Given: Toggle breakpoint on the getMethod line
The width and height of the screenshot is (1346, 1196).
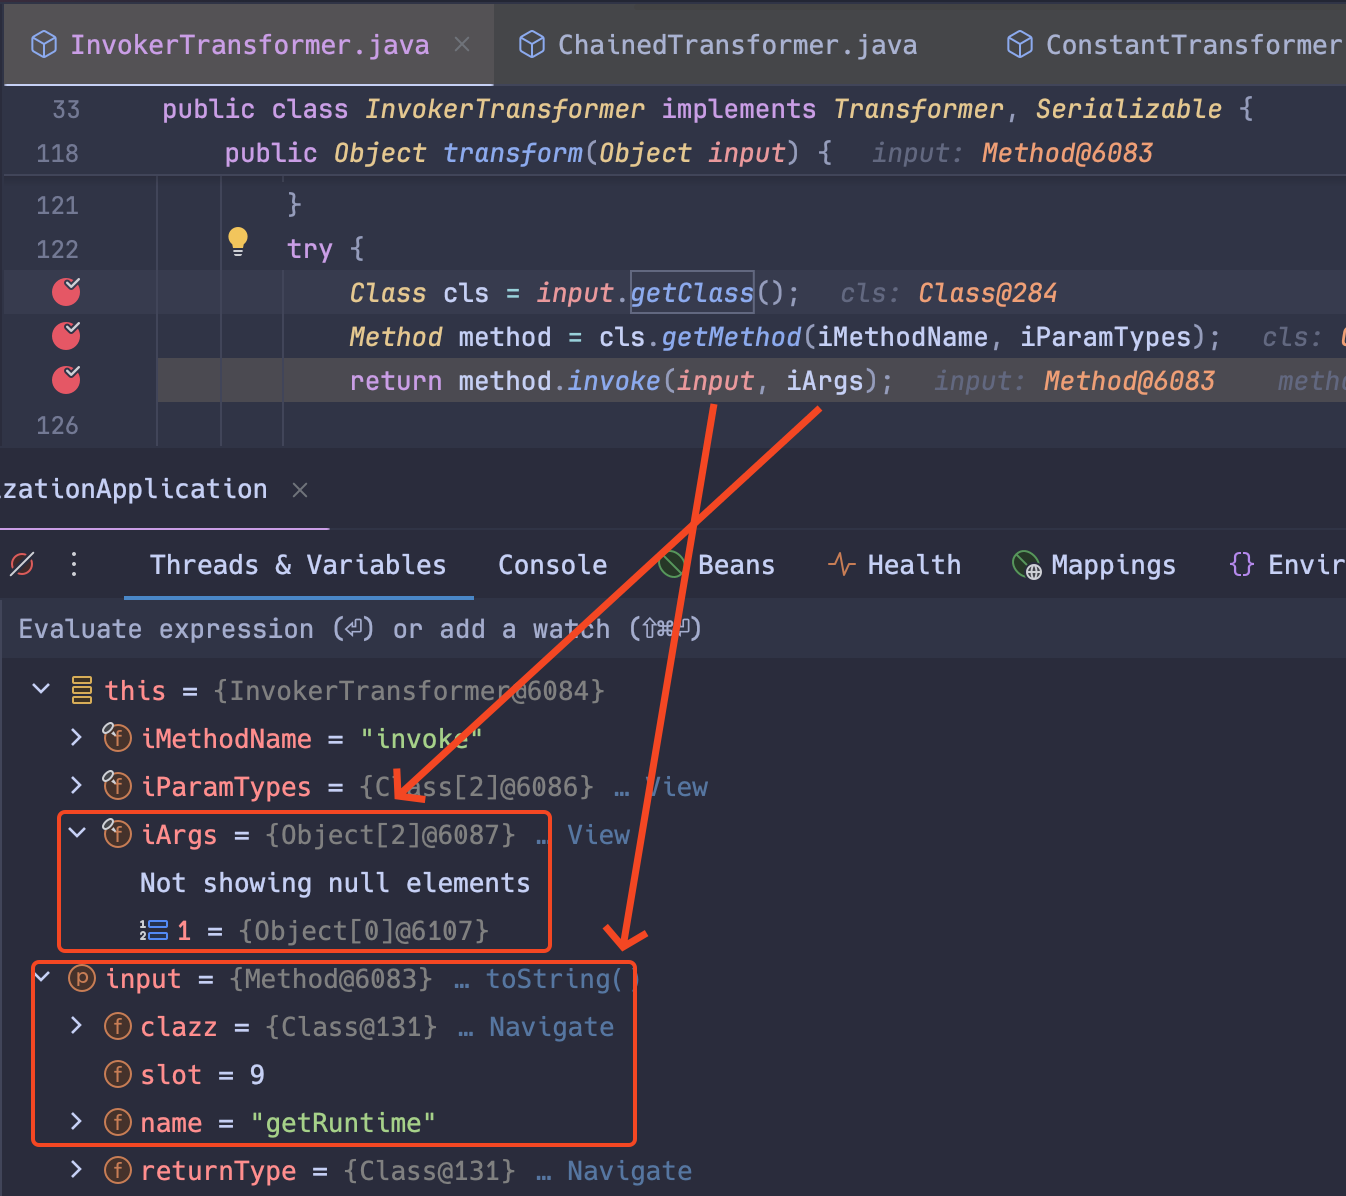Looking at the screenshot, I should (x=65, y=336).
